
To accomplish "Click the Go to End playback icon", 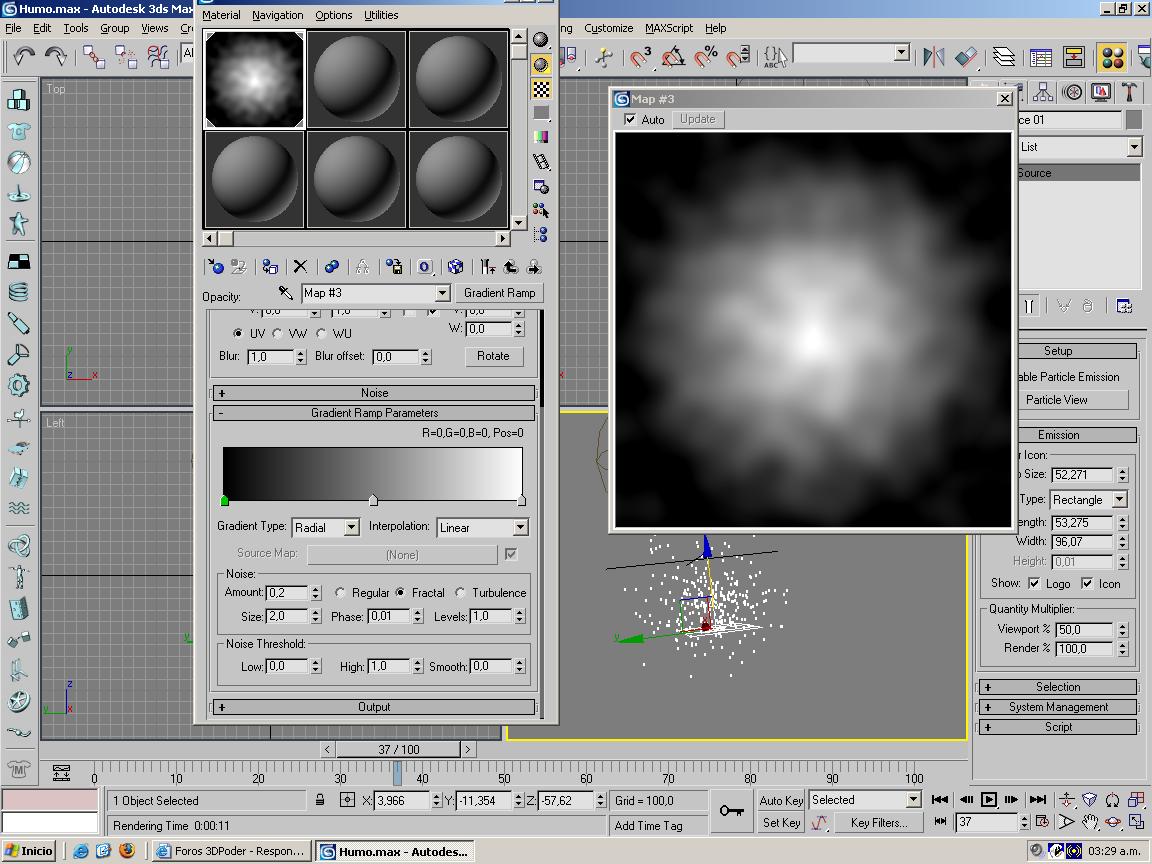I will pos(1038,799).
